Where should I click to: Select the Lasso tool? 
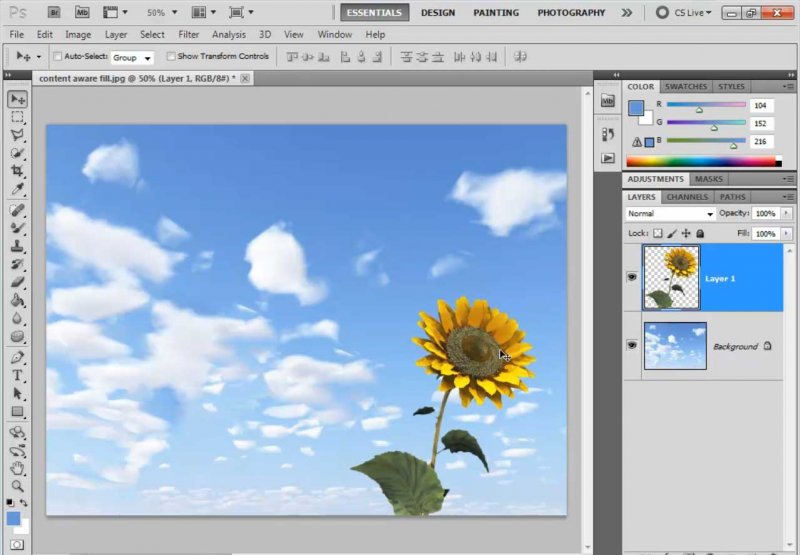pos(17,135)
